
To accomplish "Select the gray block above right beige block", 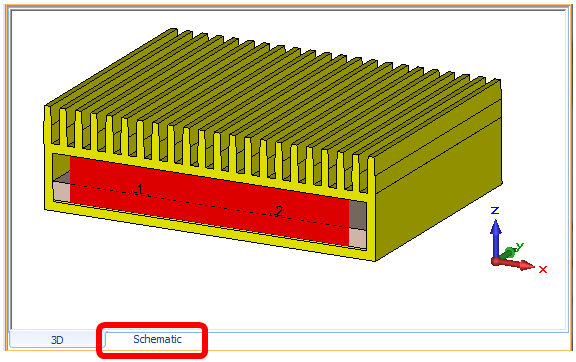I will click(x=357, y=215).
